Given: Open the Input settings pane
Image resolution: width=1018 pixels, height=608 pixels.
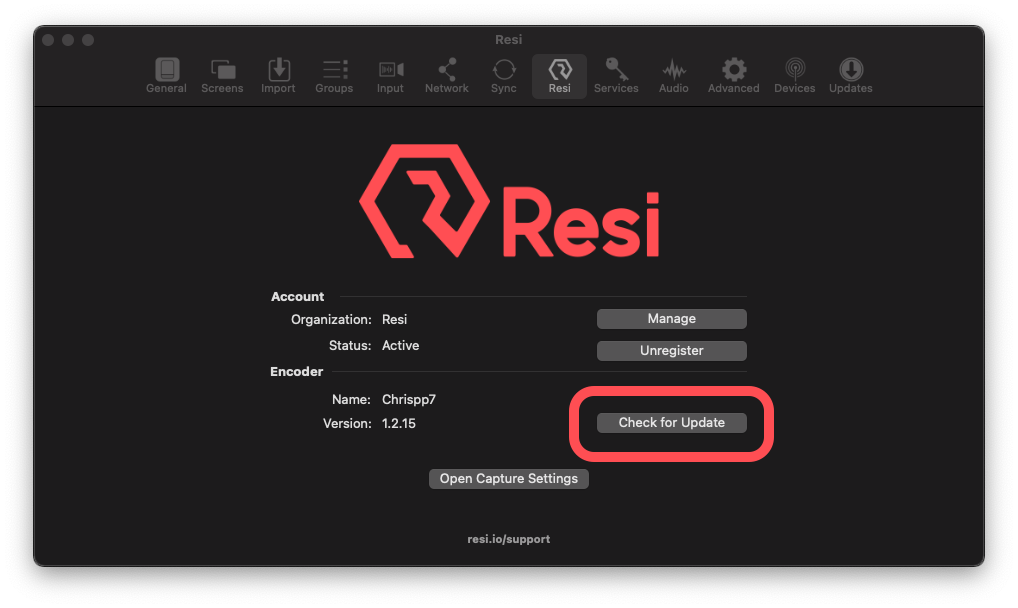Looking at the screenshot, I should [390, 75].
